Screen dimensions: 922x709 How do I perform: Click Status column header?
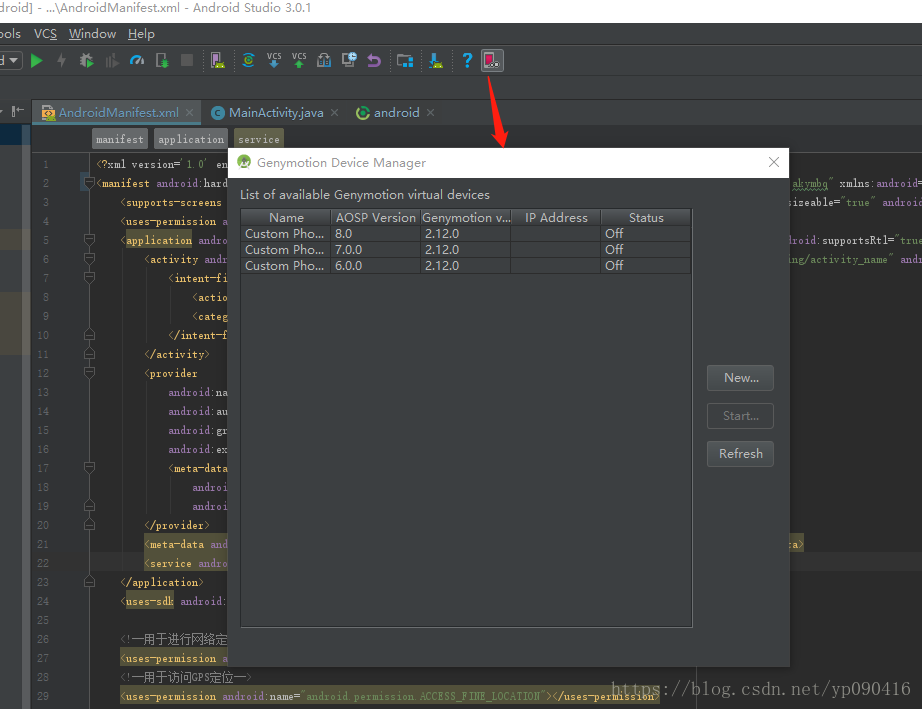[646, 218]
